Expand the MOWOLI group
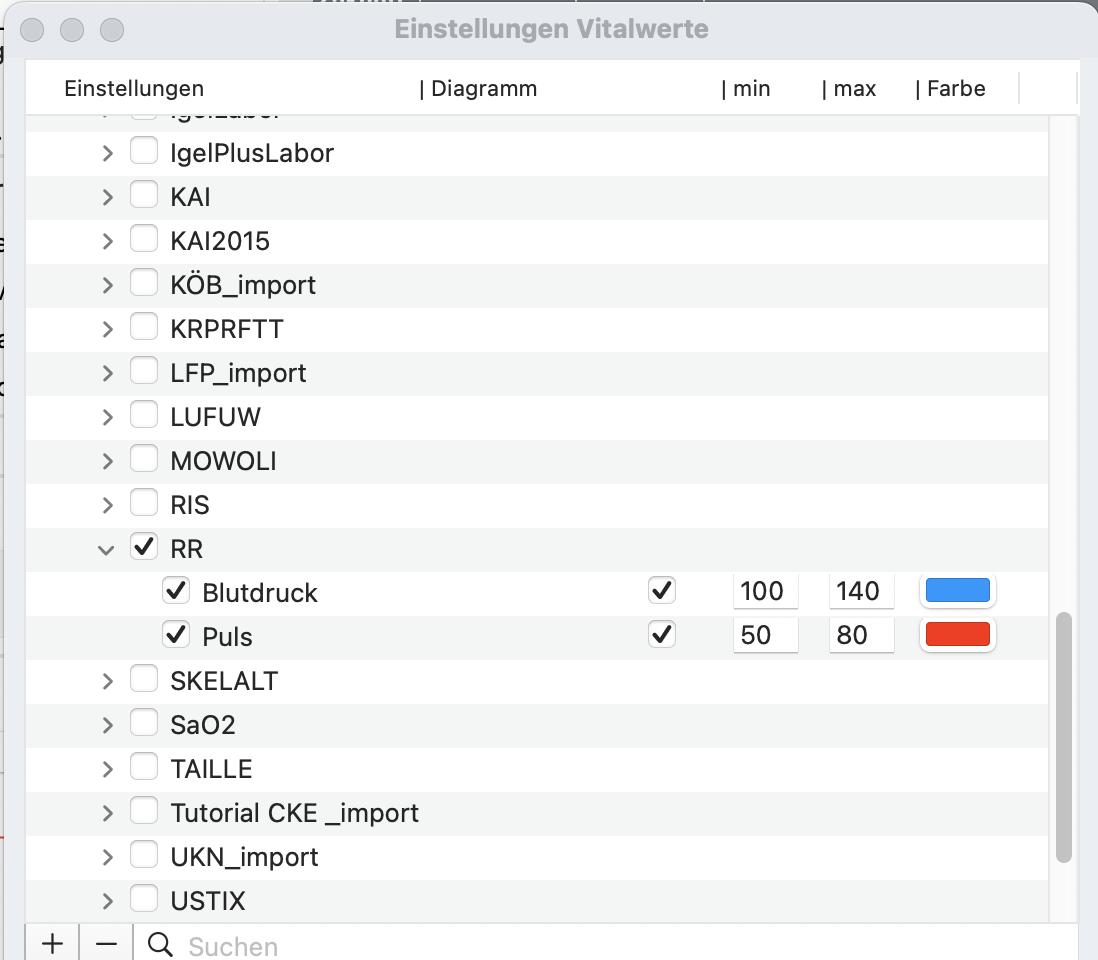 click(107, 461)
